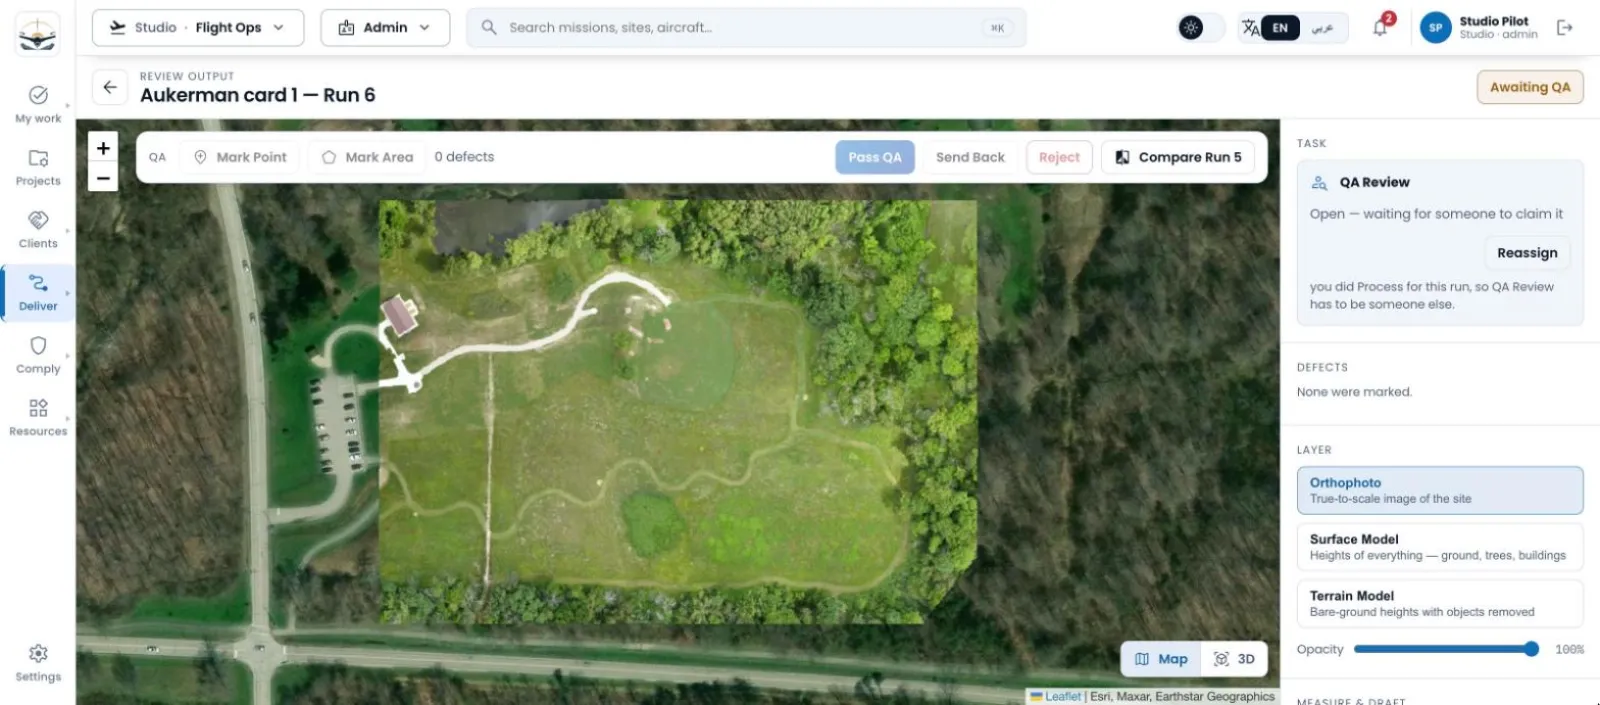1600x705 pixels.
Task: Focus the search missions input field
Action: 746,28
